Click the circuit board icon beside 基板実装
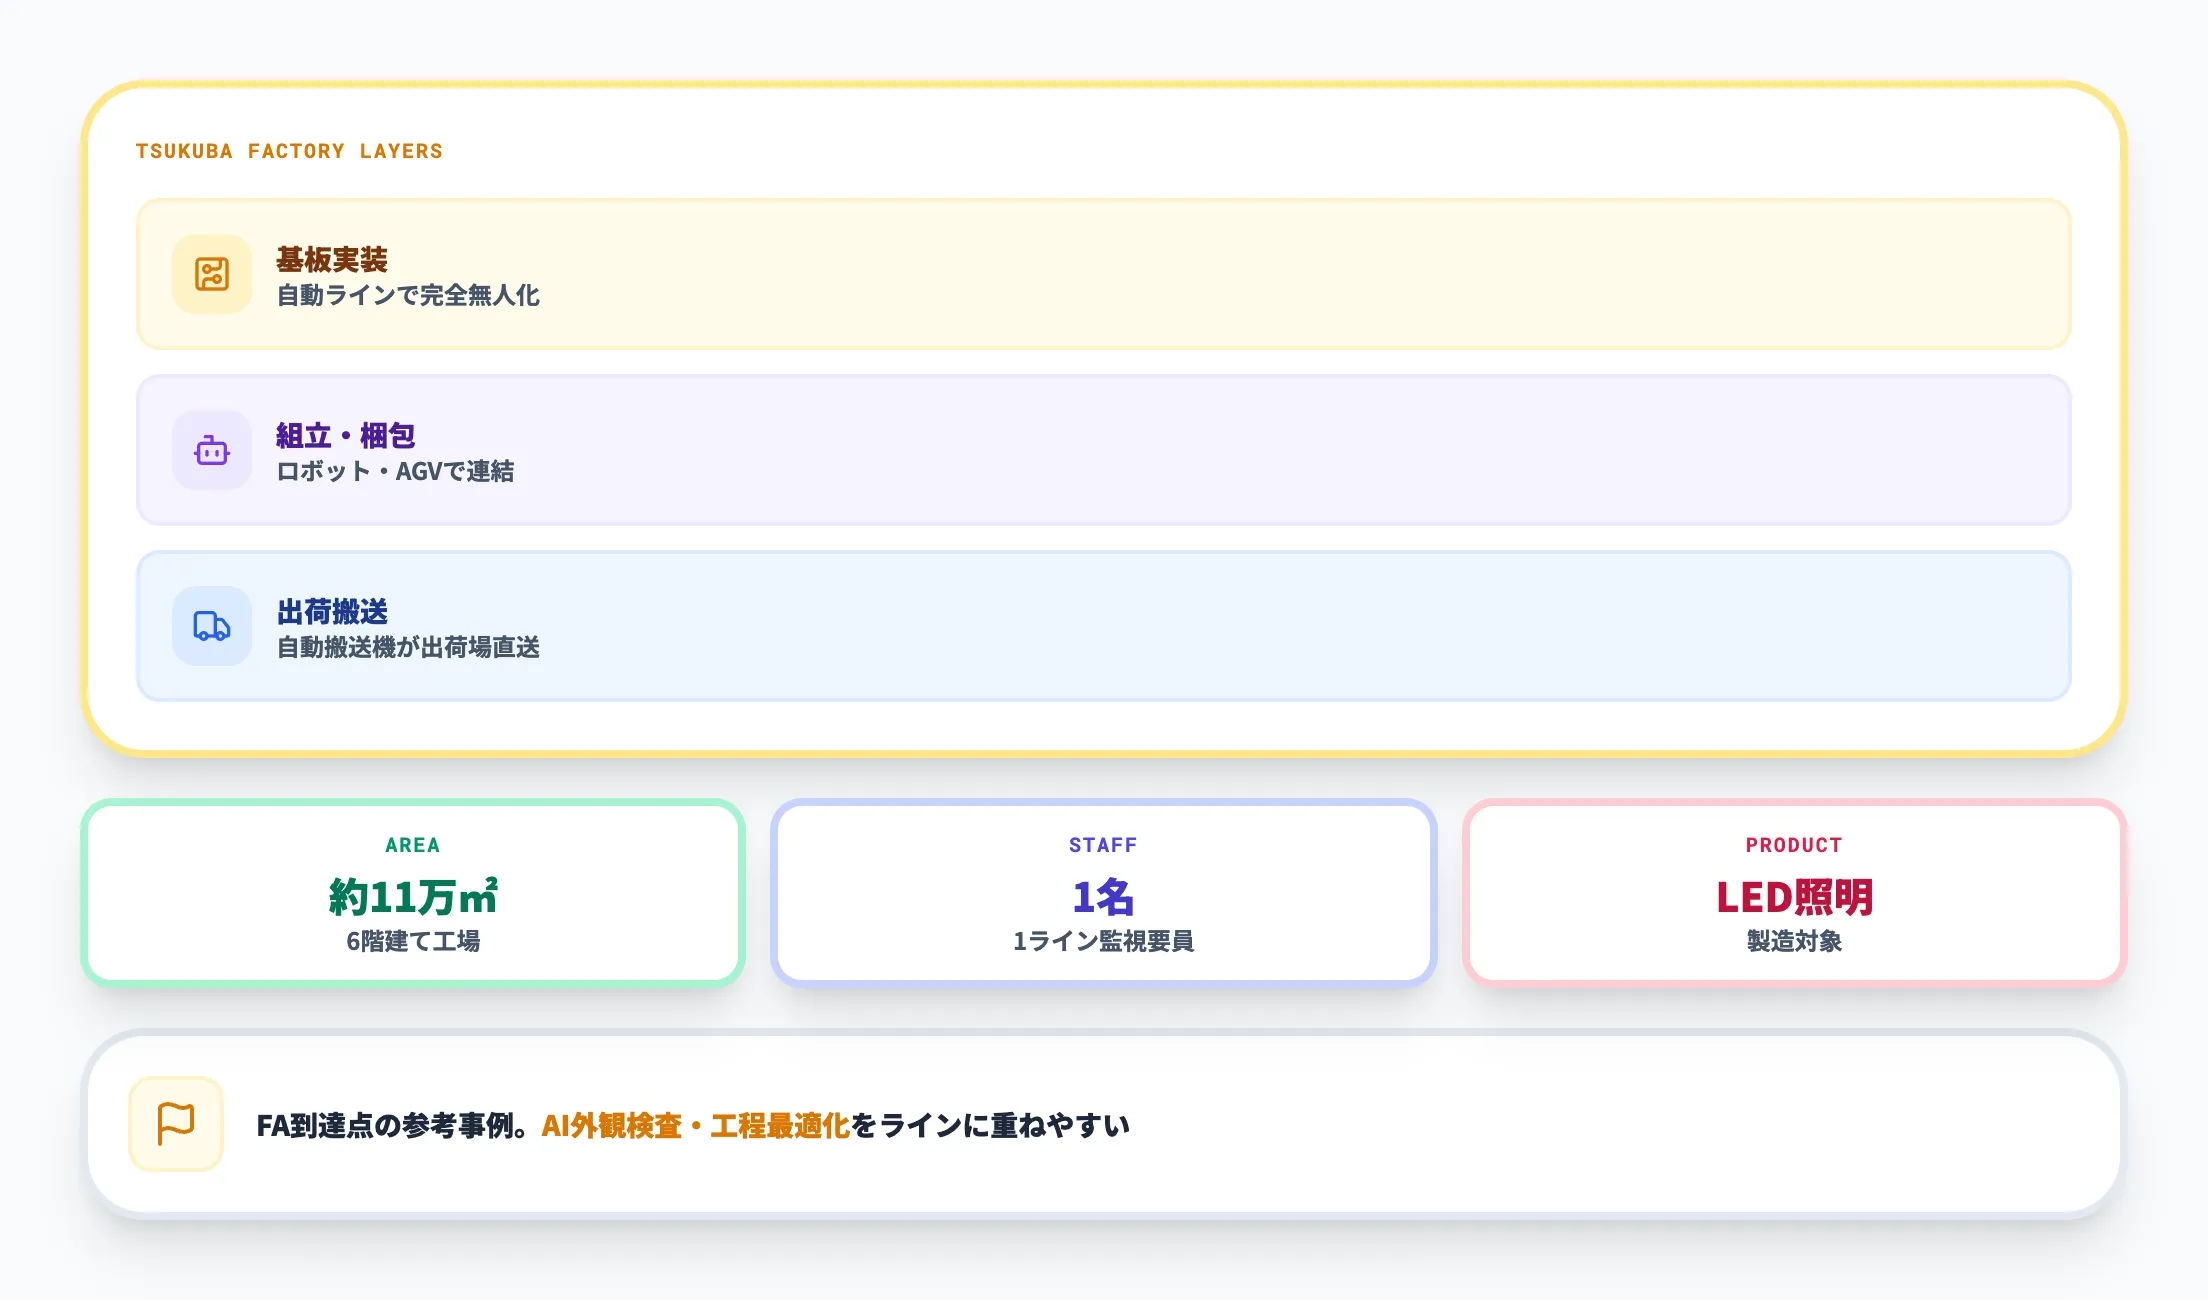The image size is (2208, 1300). pyautogui.click(x=212, y=274)
